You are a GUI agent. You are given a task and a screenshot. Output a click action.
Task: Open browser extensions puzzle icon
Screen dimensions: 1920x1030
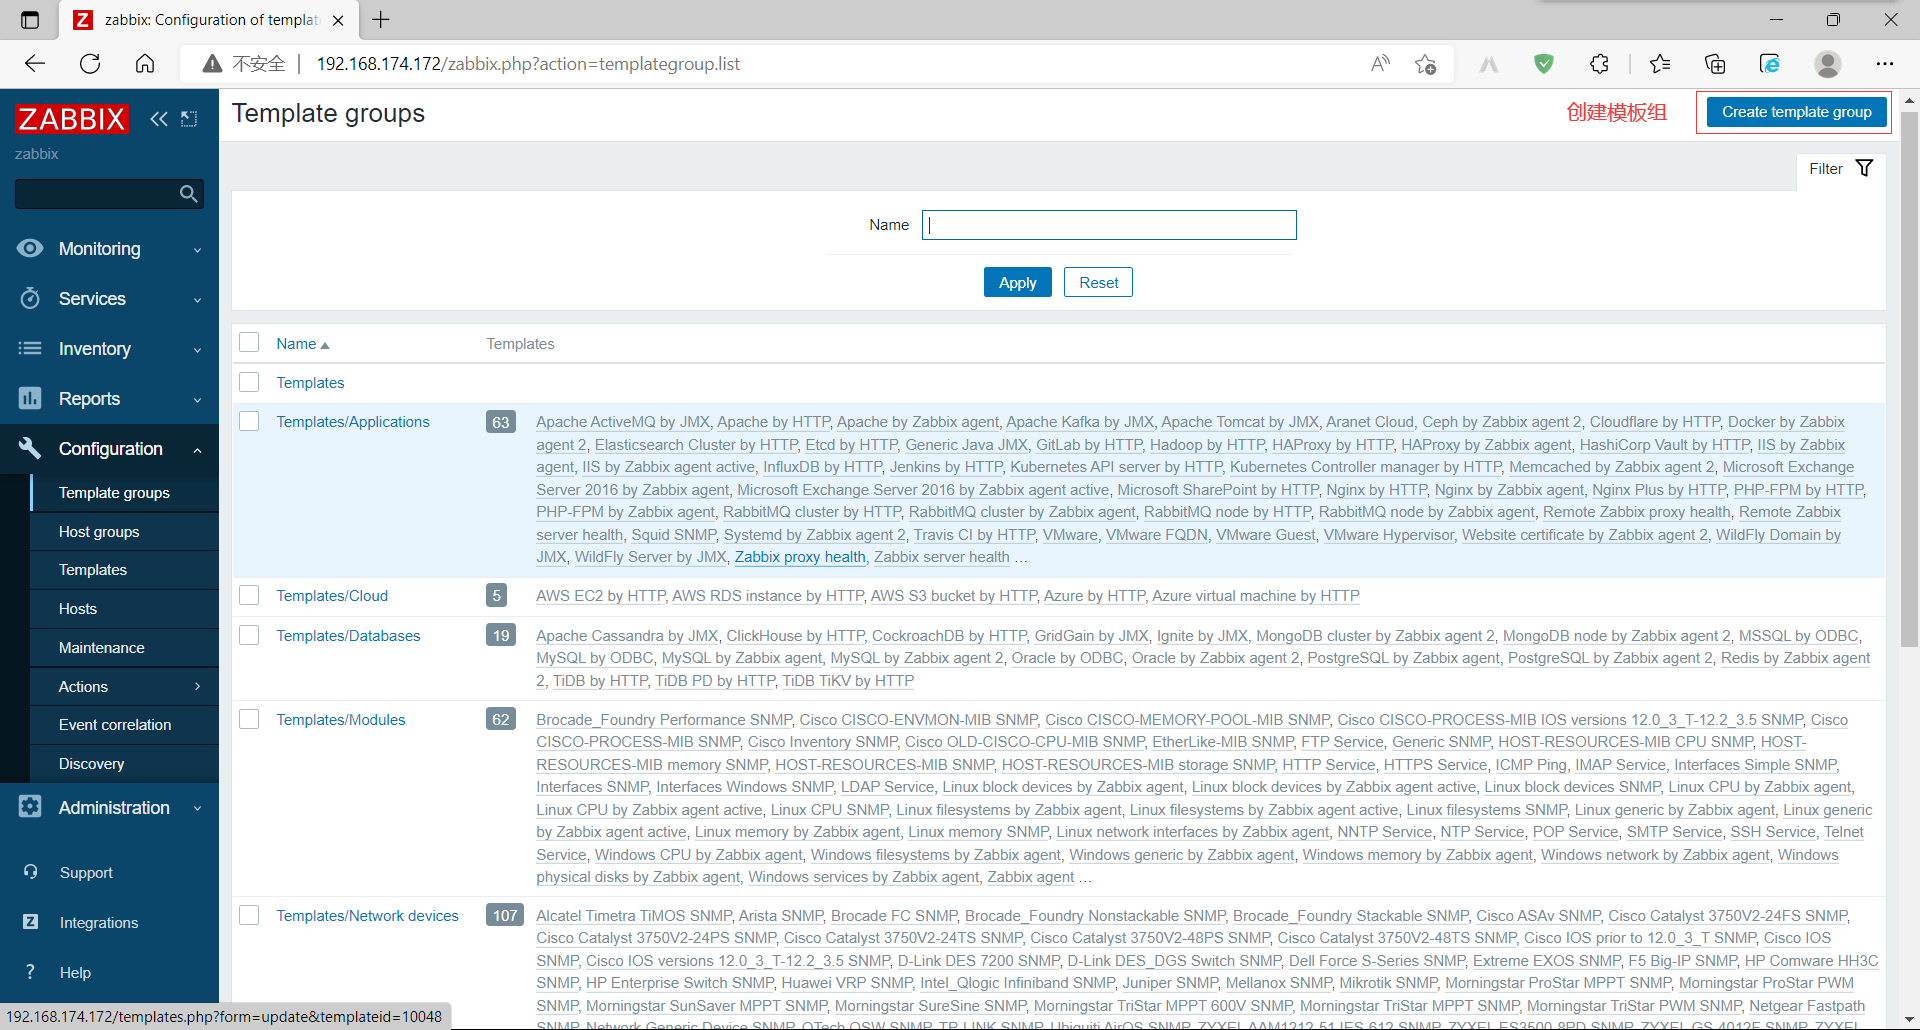point(1599,64)
